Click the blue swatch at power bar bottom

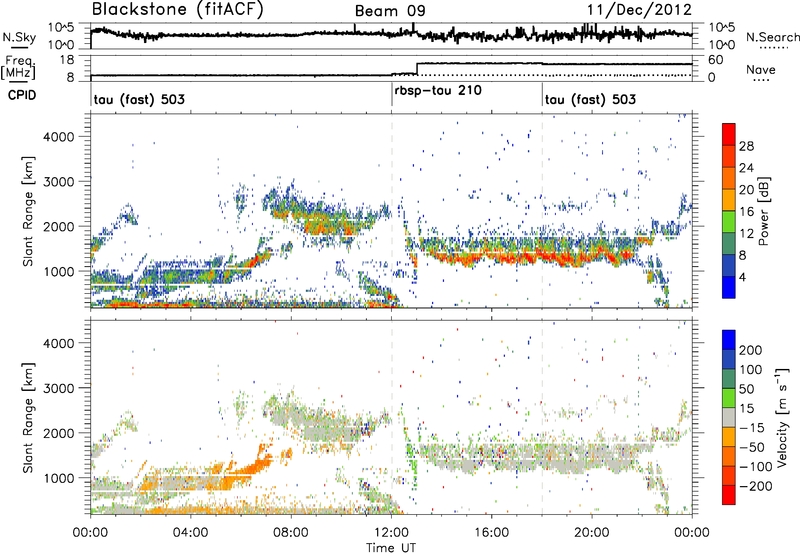click(729, 287)
